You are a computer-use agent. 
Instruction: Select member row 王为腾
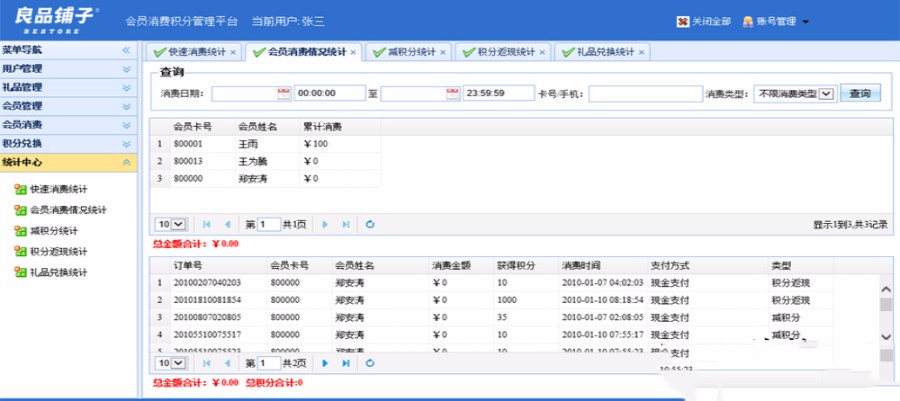click(x=265, y=161)
